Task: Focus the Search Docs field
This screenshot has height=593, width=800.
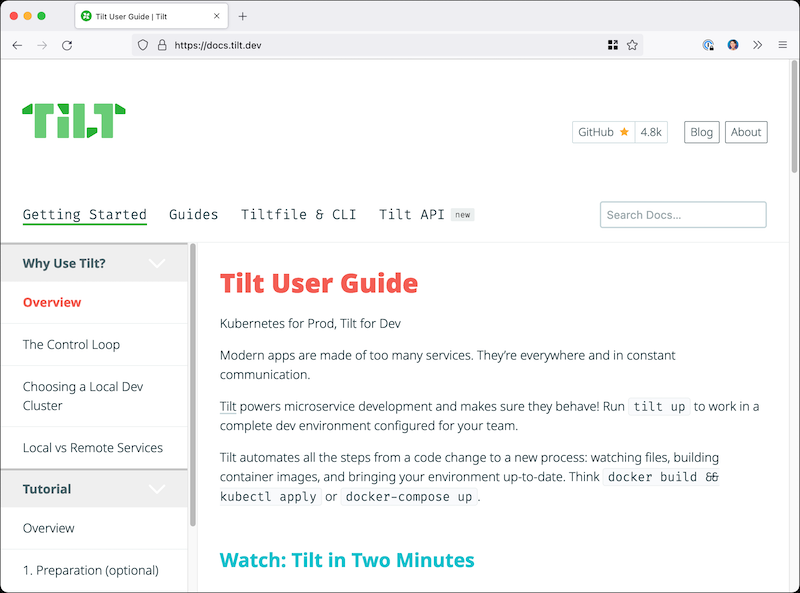Action: pyautogui.click(x=683, y=215)
